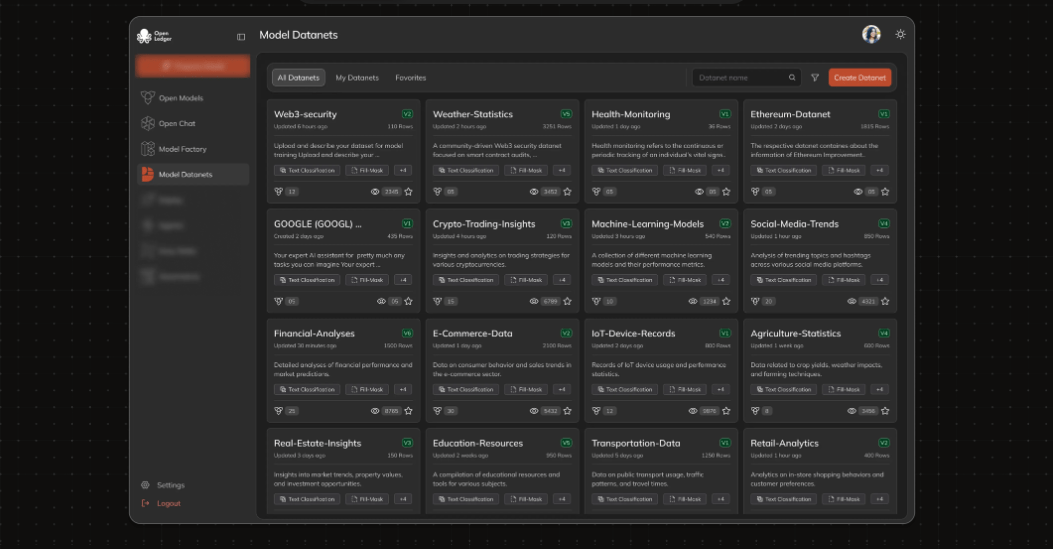This screenshot has height=549, width=1053.
Task: Toggle light/dark theme sun icon
Action: pyautogui.click(x=901, y=34)
